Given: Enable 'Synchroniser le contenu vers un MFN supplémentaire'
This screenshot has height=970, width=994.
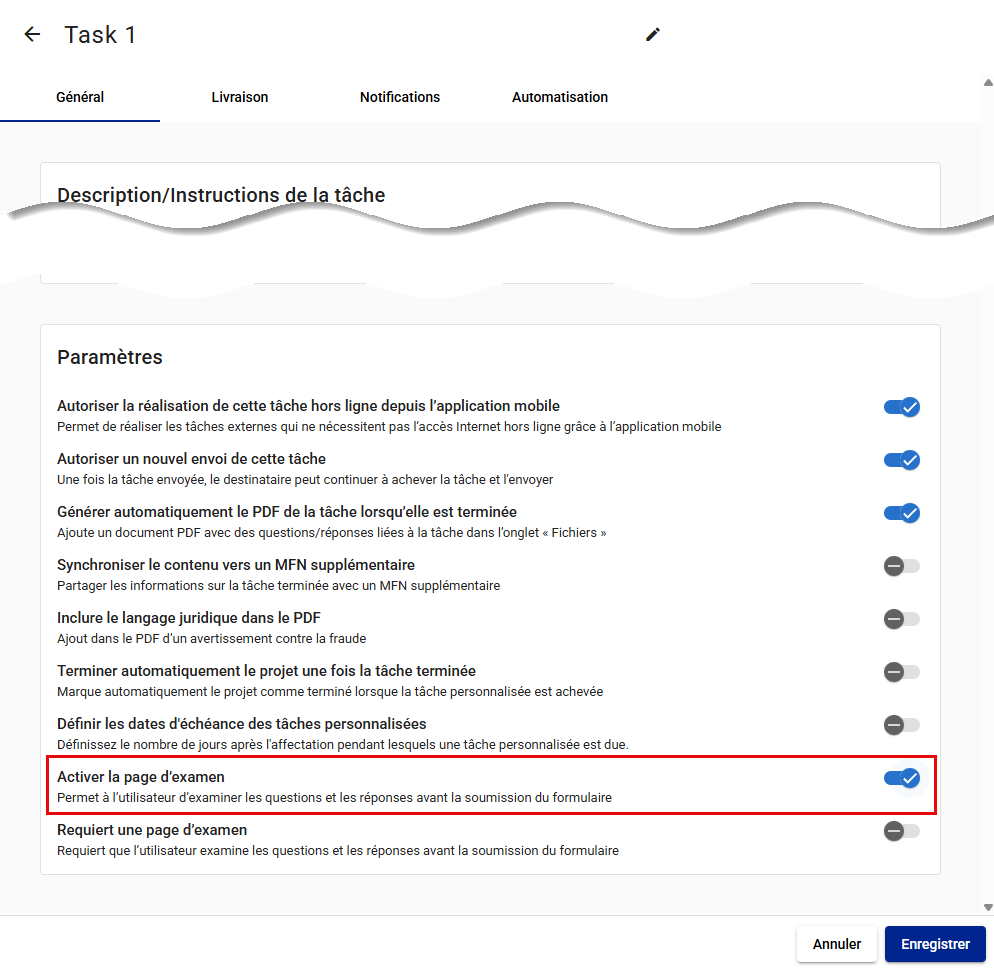Looking at the screenshot, I should click(901, 566).
